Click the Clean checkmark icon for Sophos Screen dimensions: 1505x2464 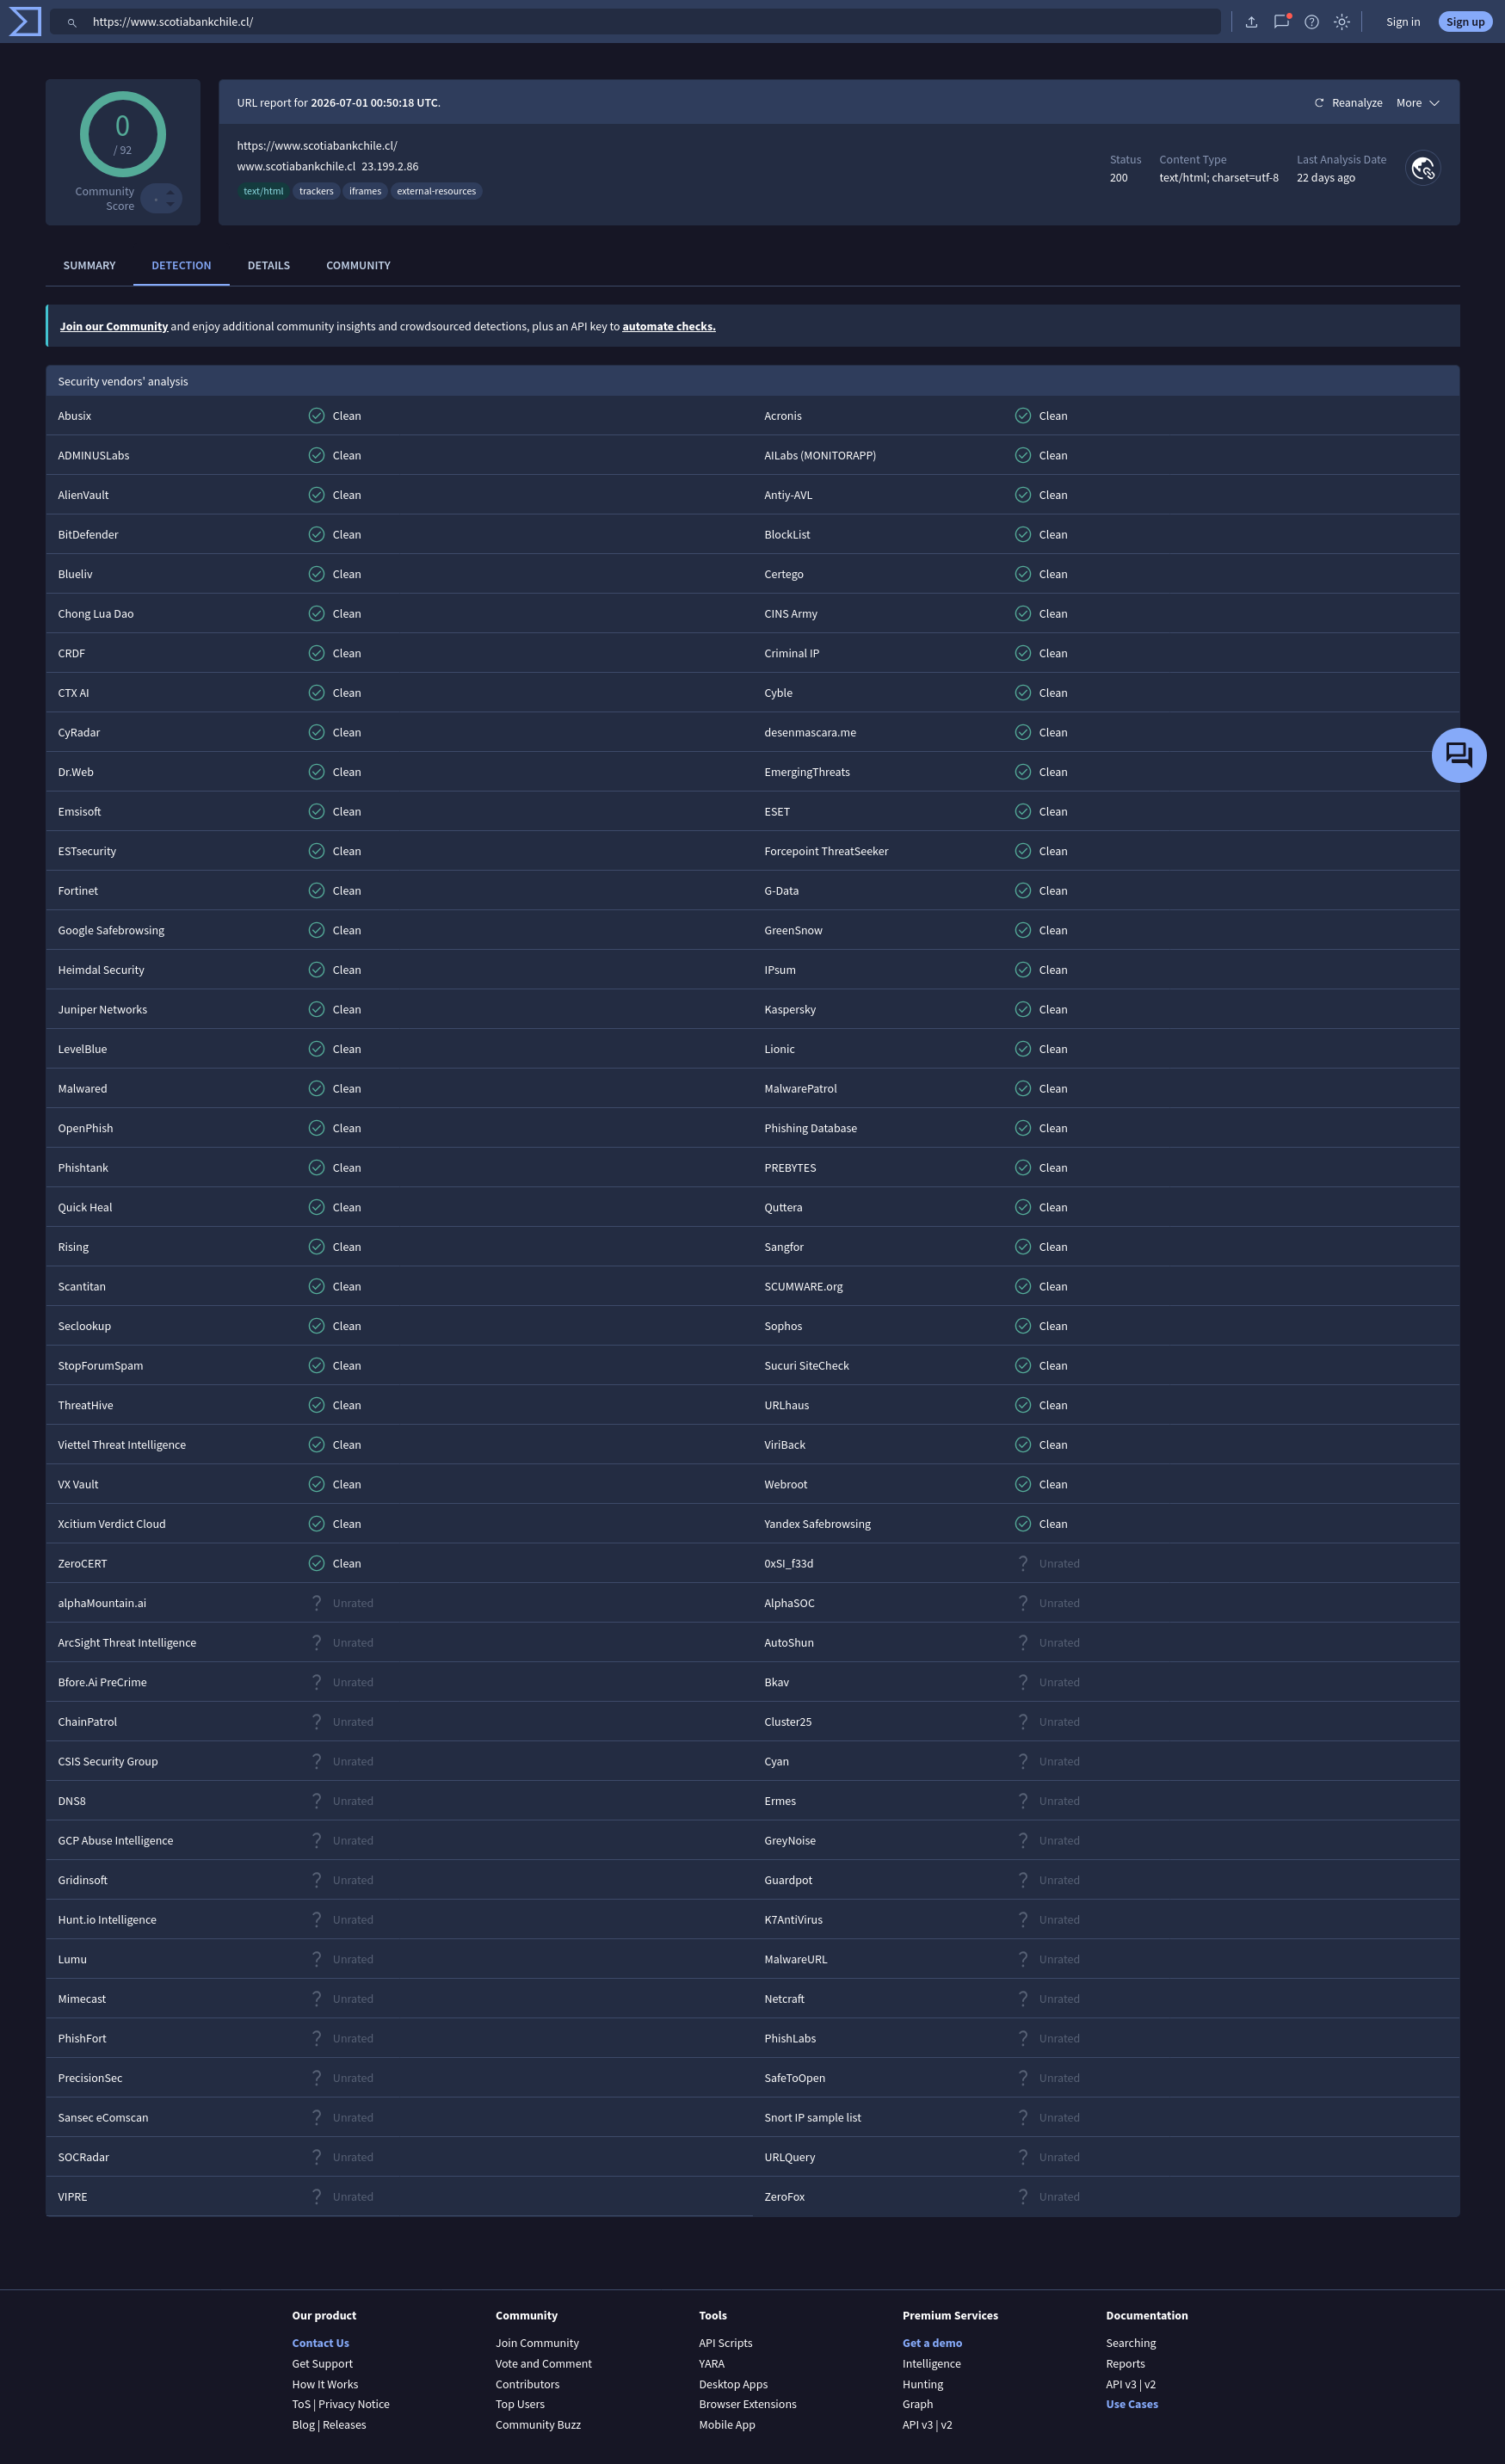tap(1022, 1326)
